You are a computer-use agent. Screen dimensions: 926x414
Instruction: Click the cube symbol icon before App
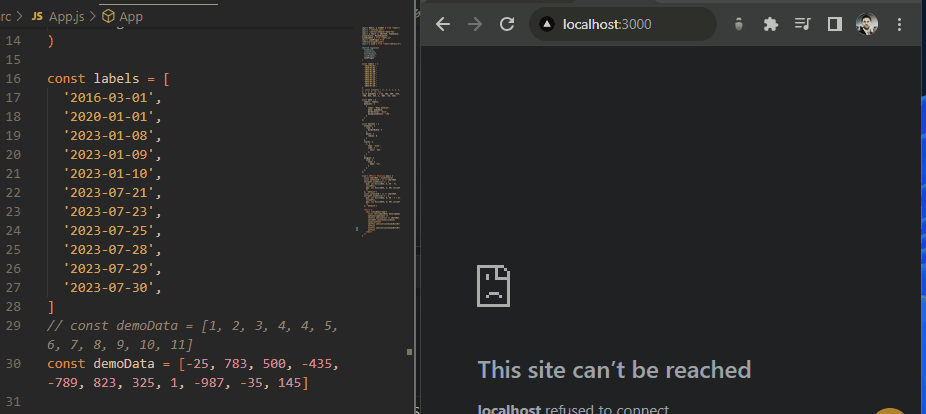(x=108, y=17)
